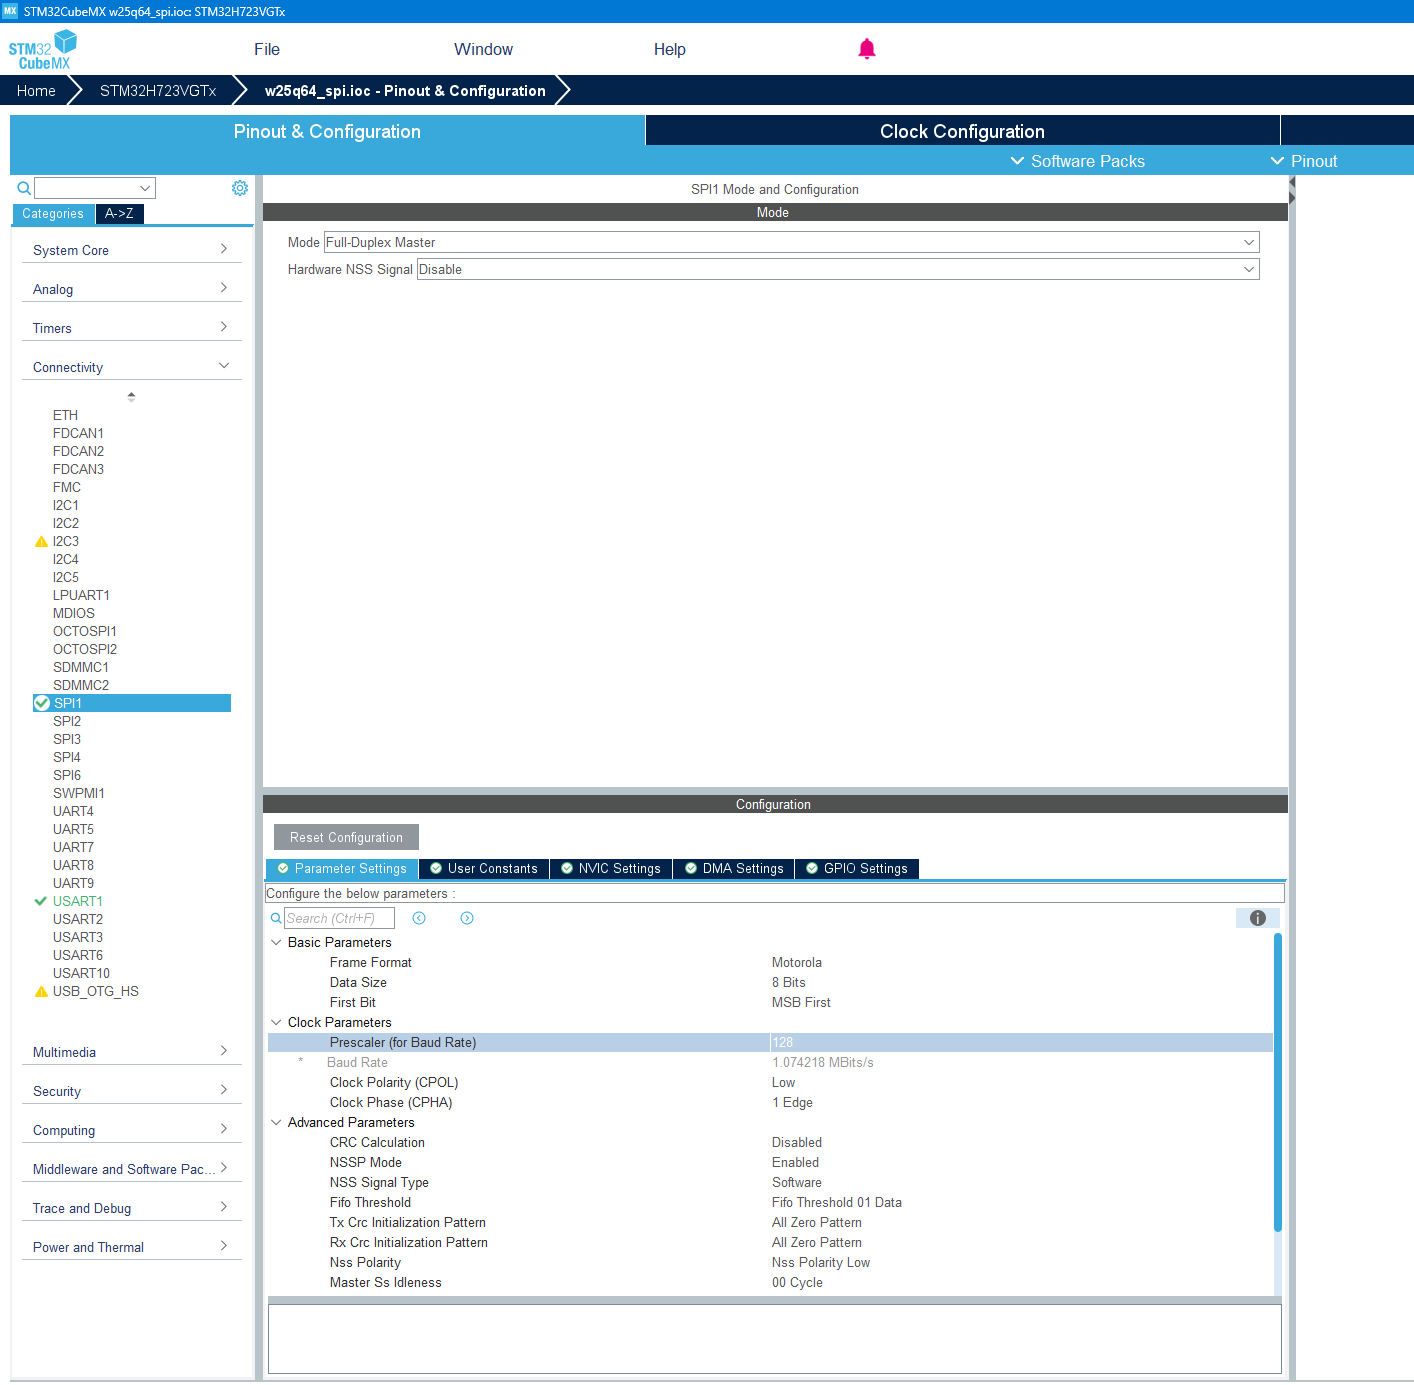Click the green checkmark next to USART1
The height and width of the screenshot is (1385, 1414).
click(41, 901)
